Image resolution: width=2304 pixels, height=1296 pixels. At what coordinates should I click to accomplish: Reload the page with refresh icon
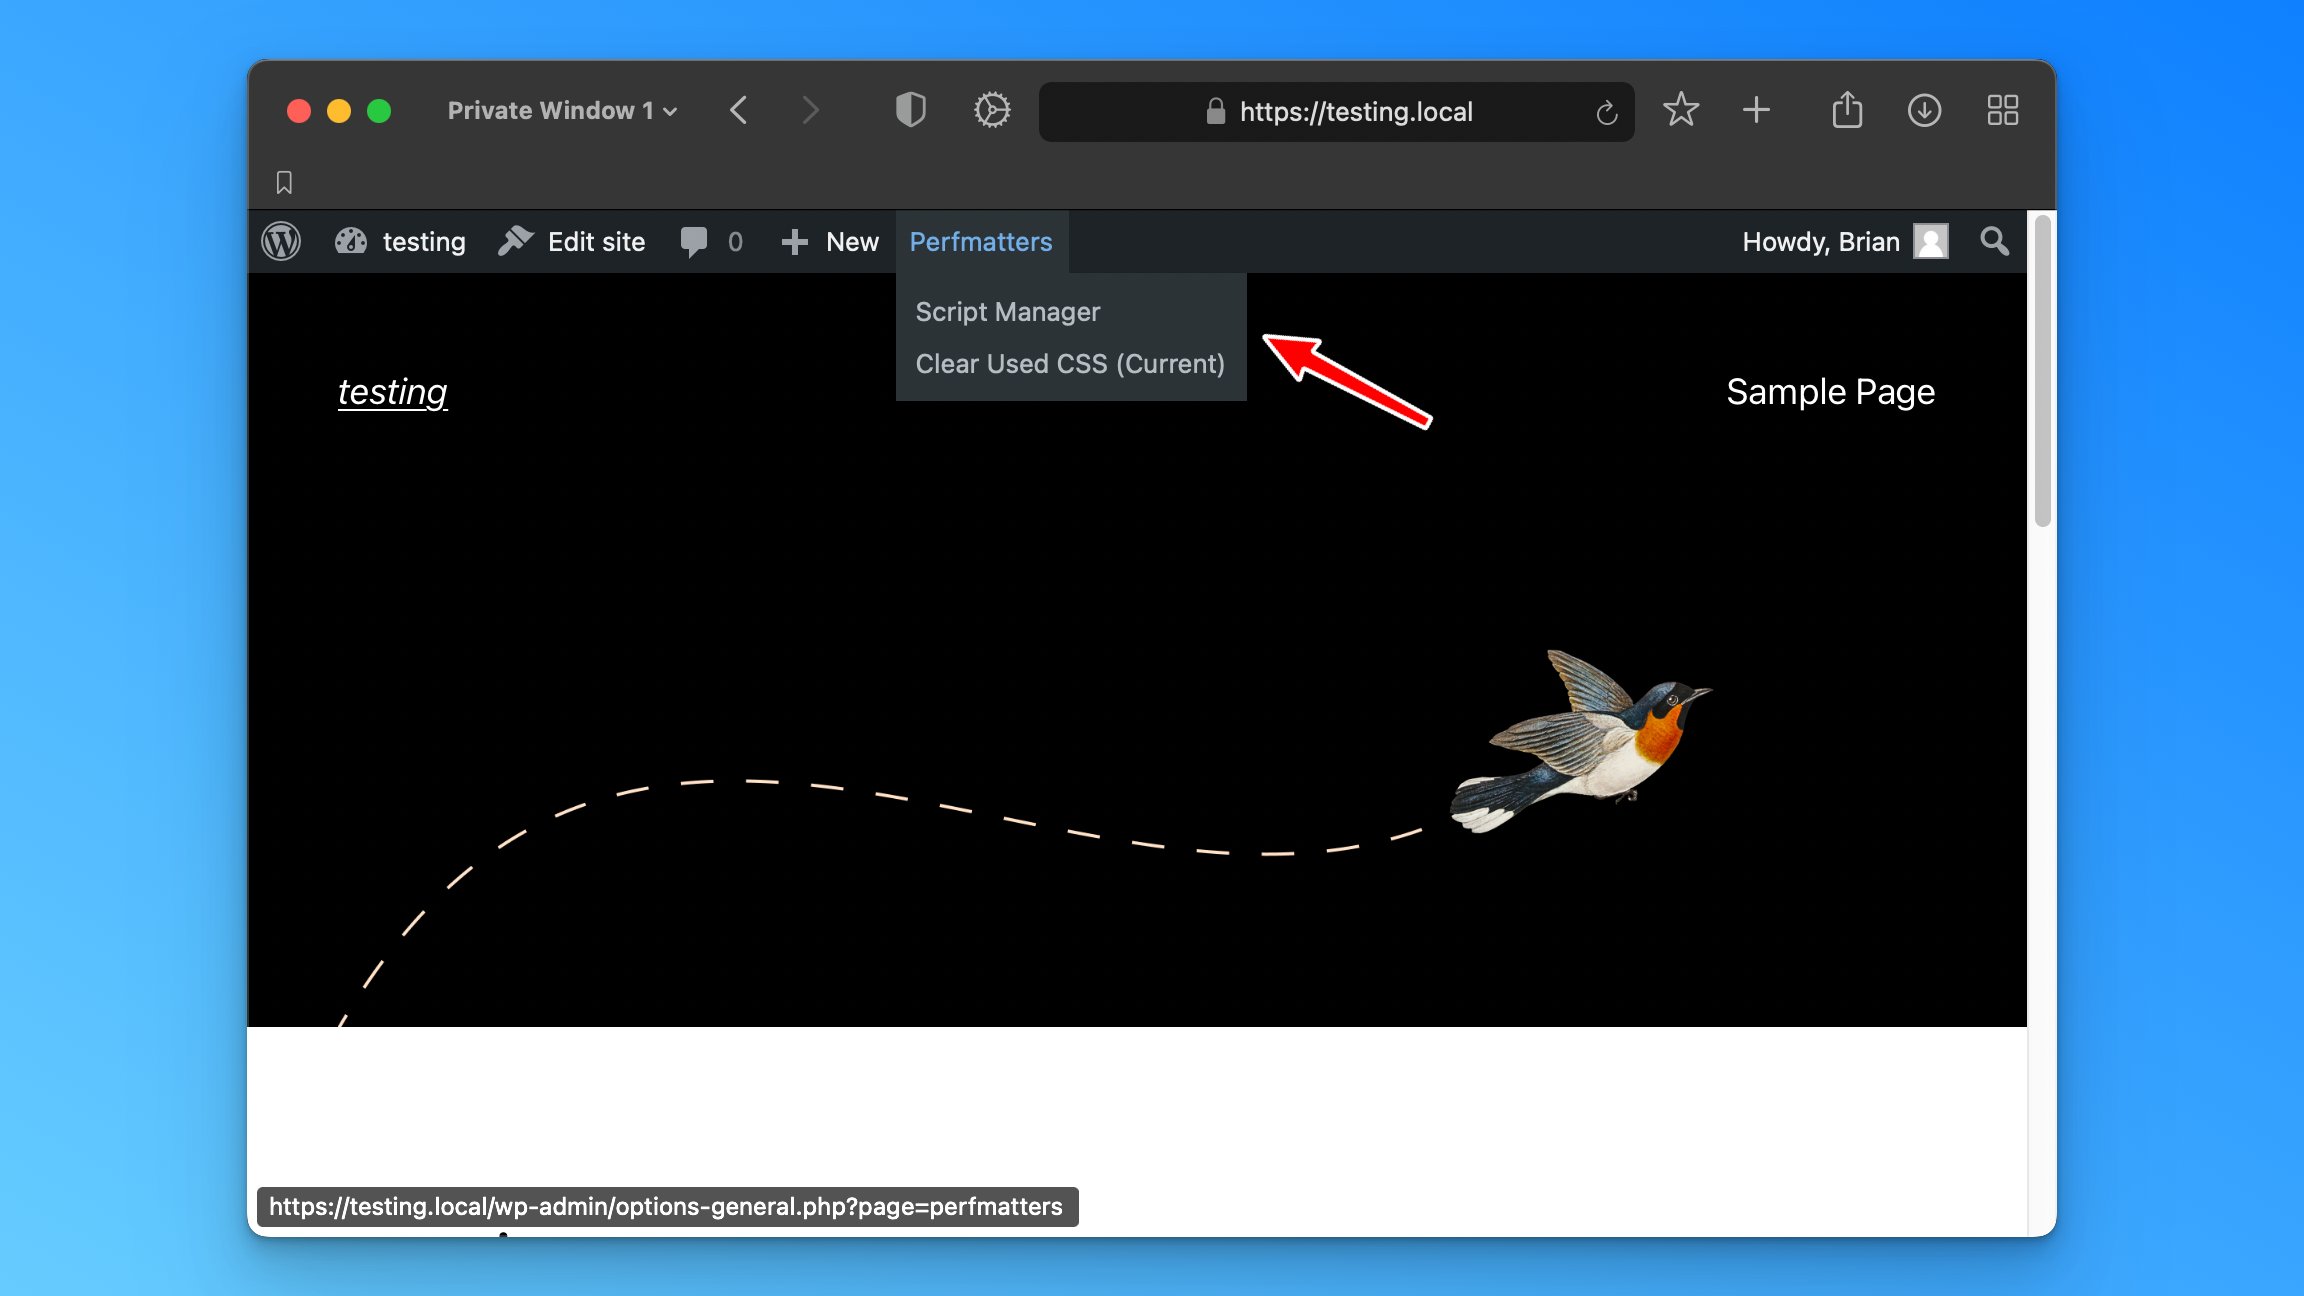1606,112
